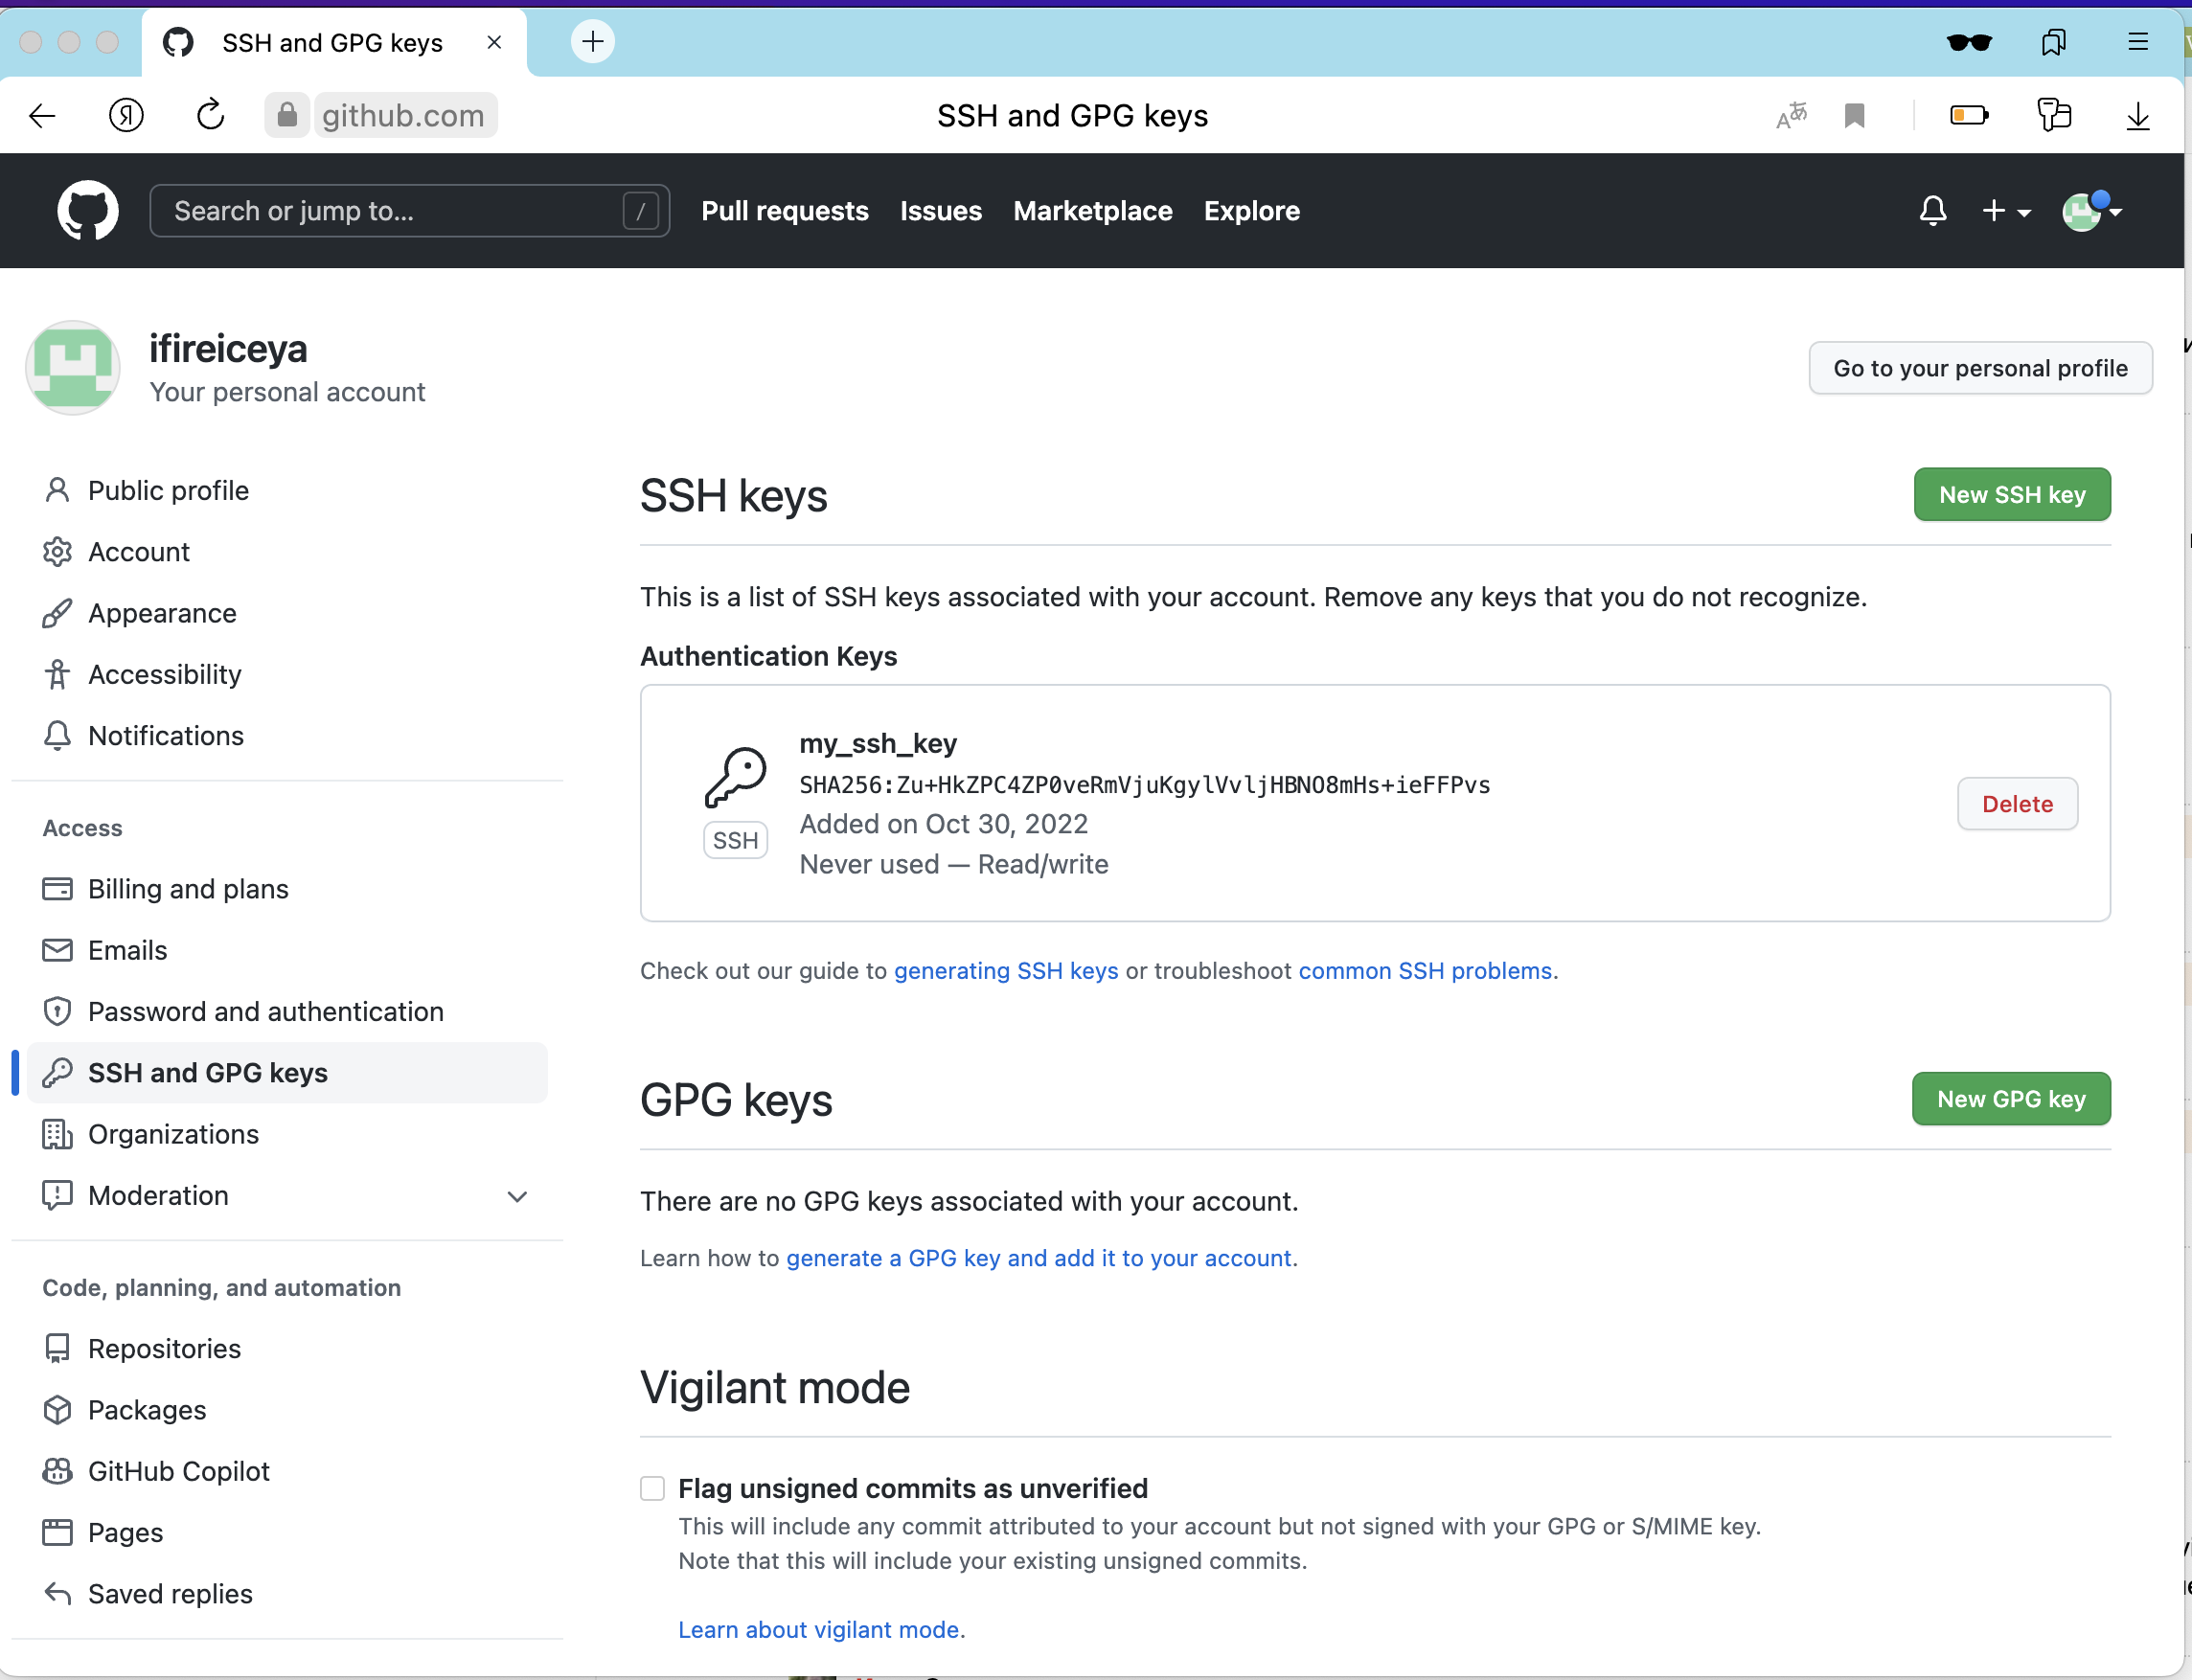Open the browser downloads arrow icon

2137,116
